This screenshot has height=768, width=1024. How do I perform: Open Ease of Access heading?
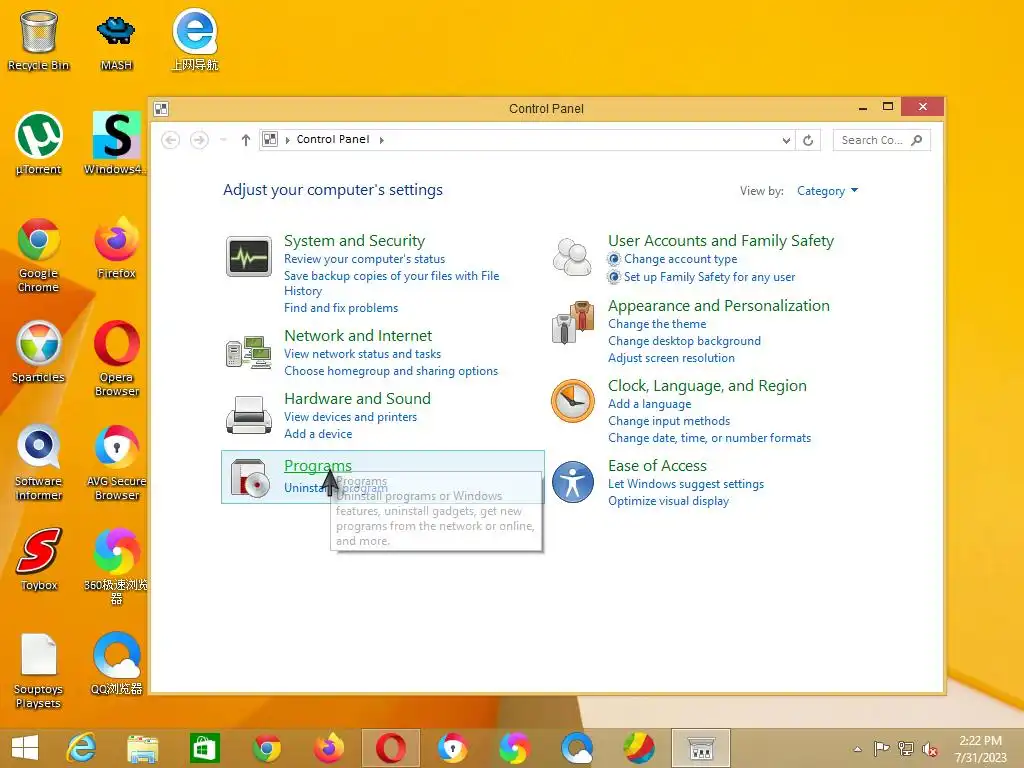pos(658,466)
